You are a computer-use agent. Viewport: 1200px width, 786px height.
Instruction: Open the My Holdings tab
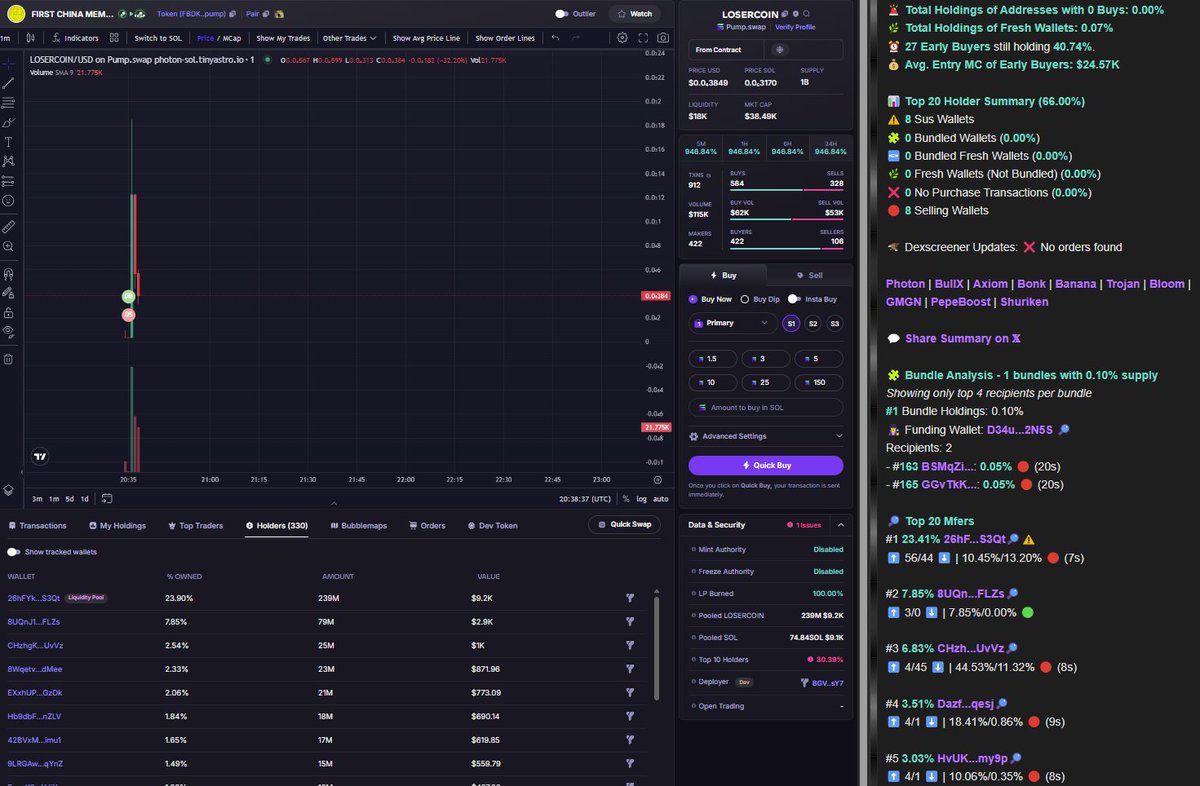pos(117,525)
